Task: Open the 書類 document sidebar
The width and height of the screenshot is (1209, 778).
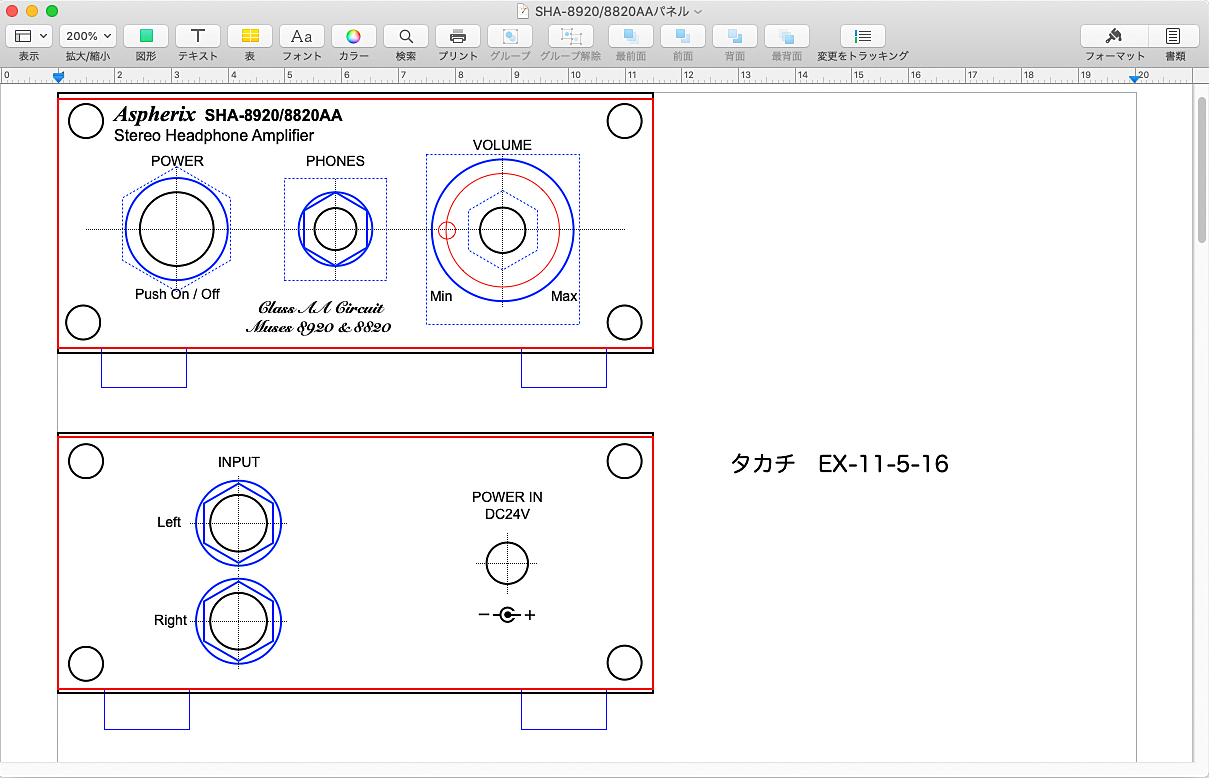Action: [1175, 36]
